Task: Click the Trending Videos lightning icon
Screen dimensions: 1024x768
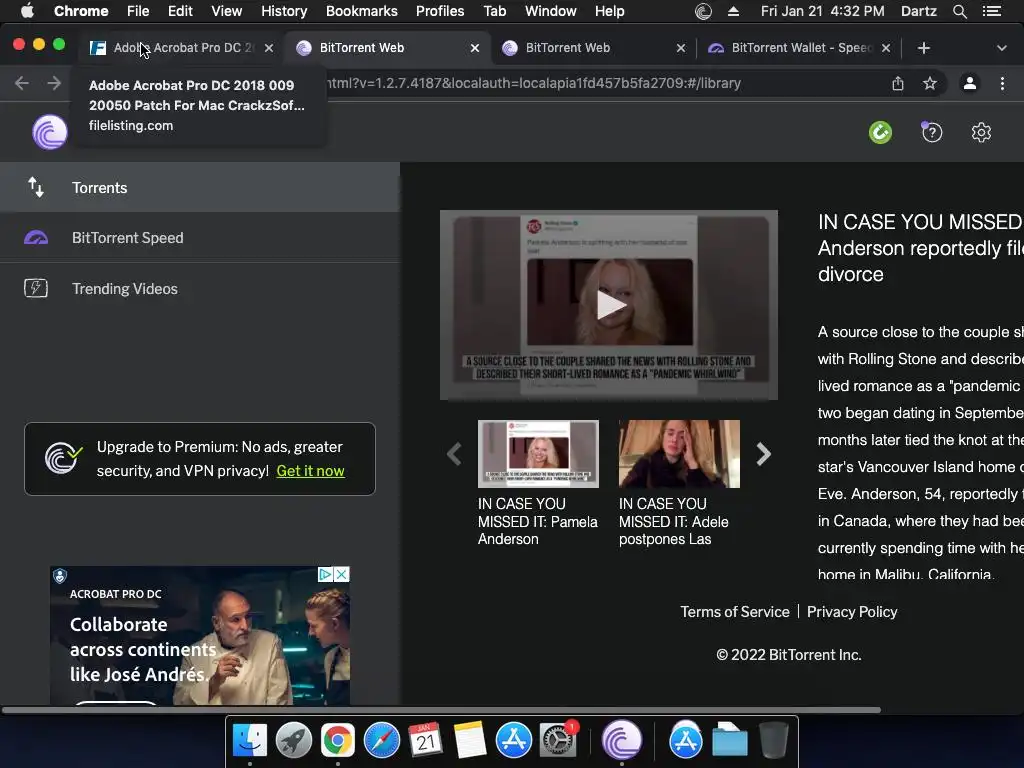Action: (36, 288)
